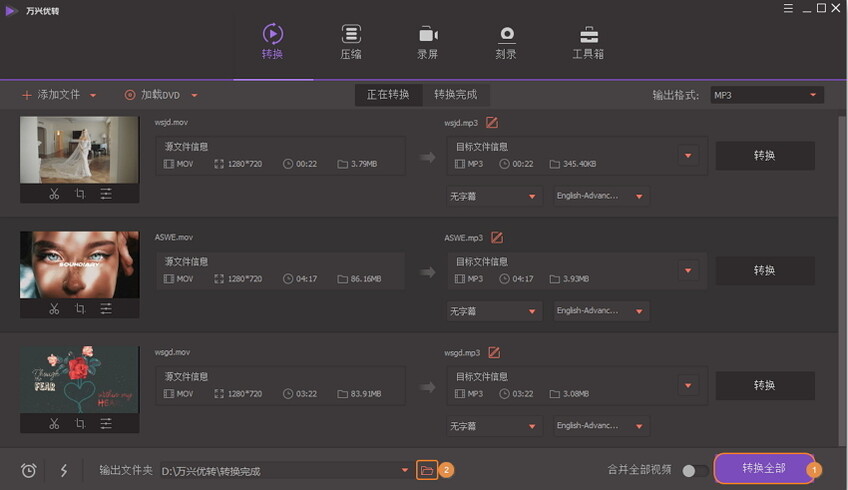The width and height of the screenshot is (848, 490).
Task: Open effects settings icon under wsgd.mov
Action: pos(106,423)
